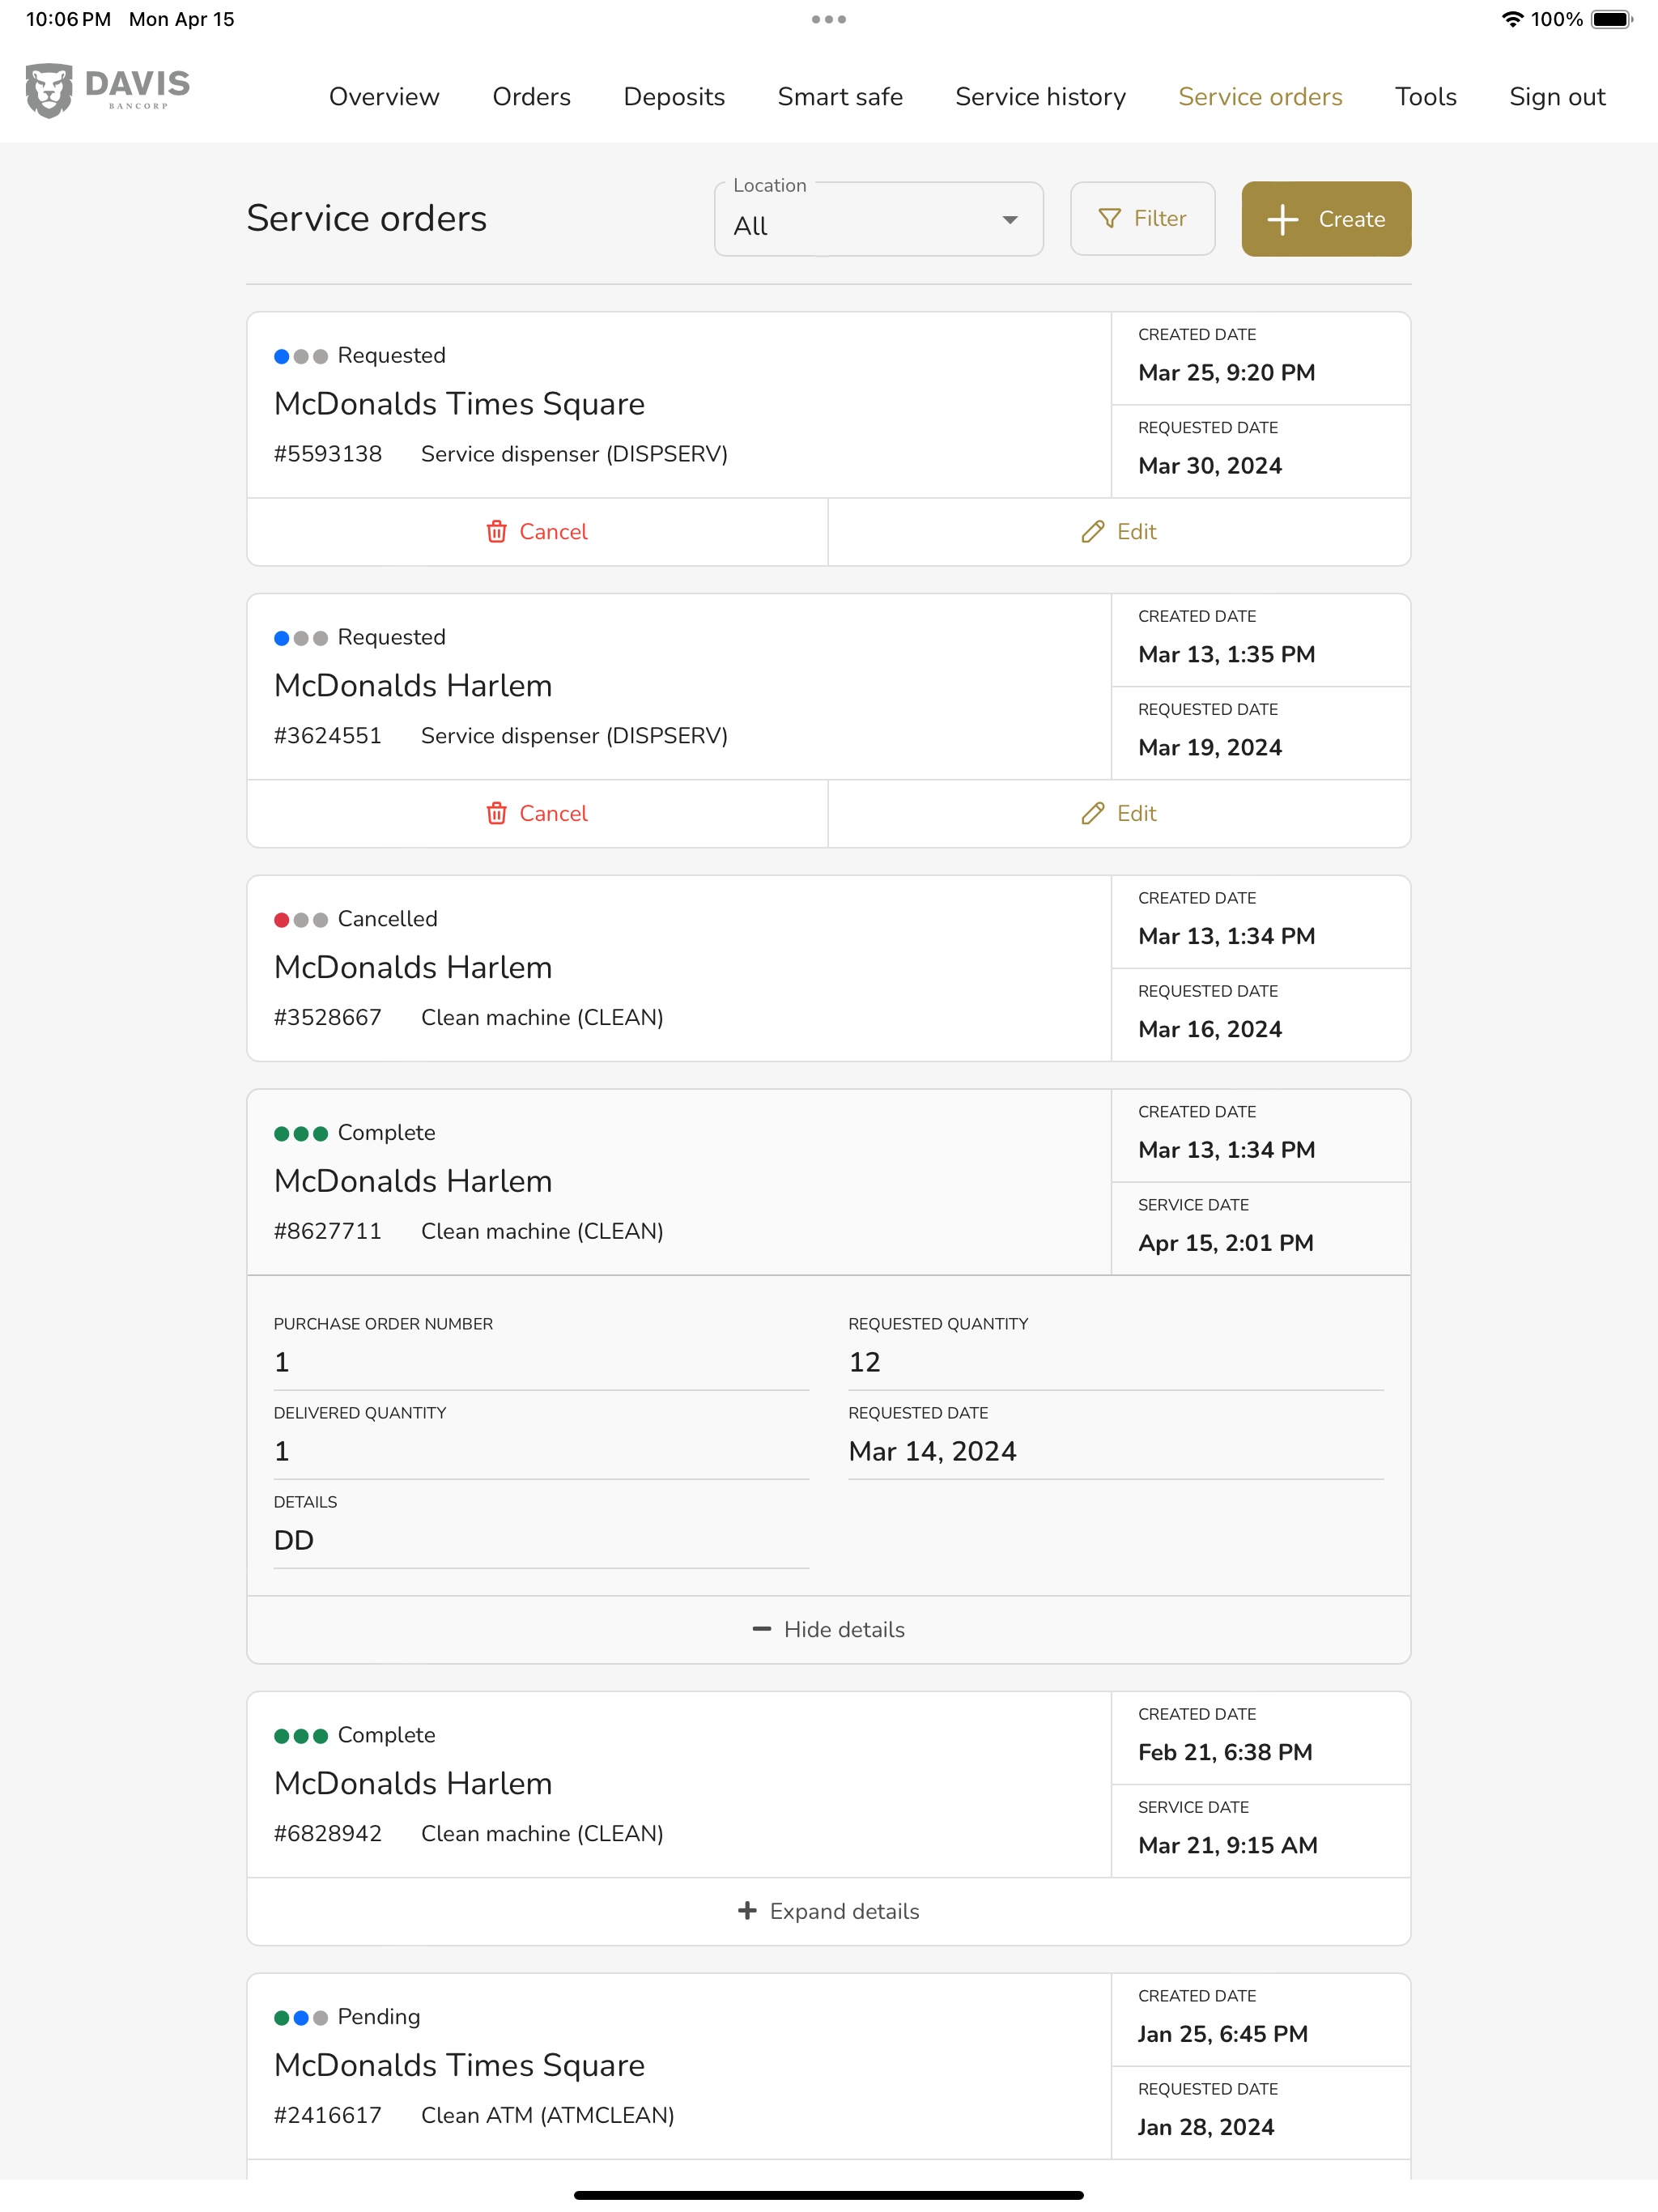
Task: Click created date Feb 21, 6:38 PM
Action: (x=1225, y=1753)
